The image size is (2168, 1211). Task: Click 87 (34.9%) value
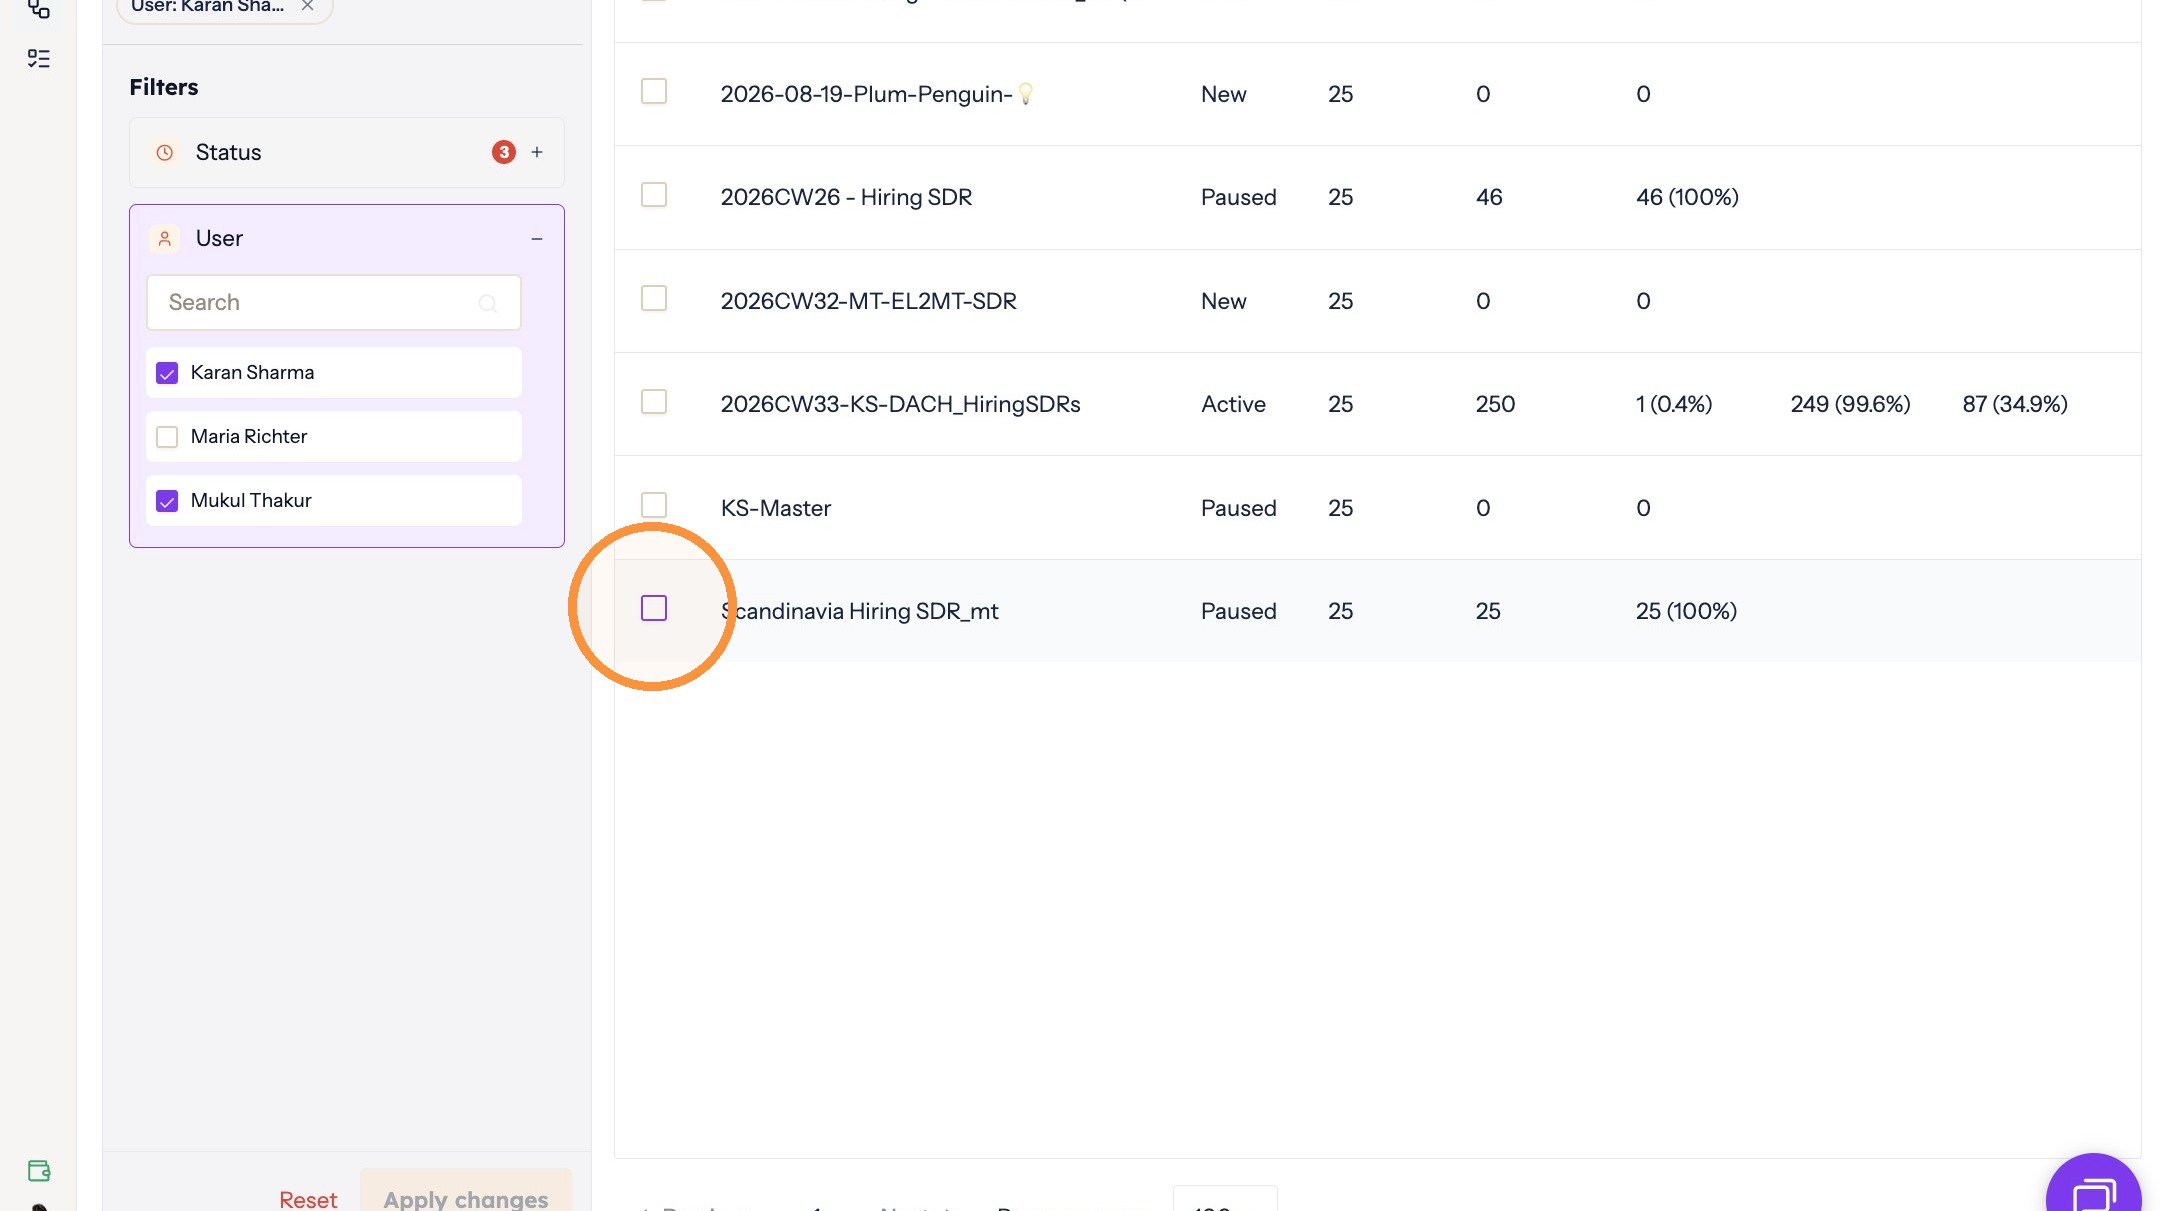point(2015,404)
